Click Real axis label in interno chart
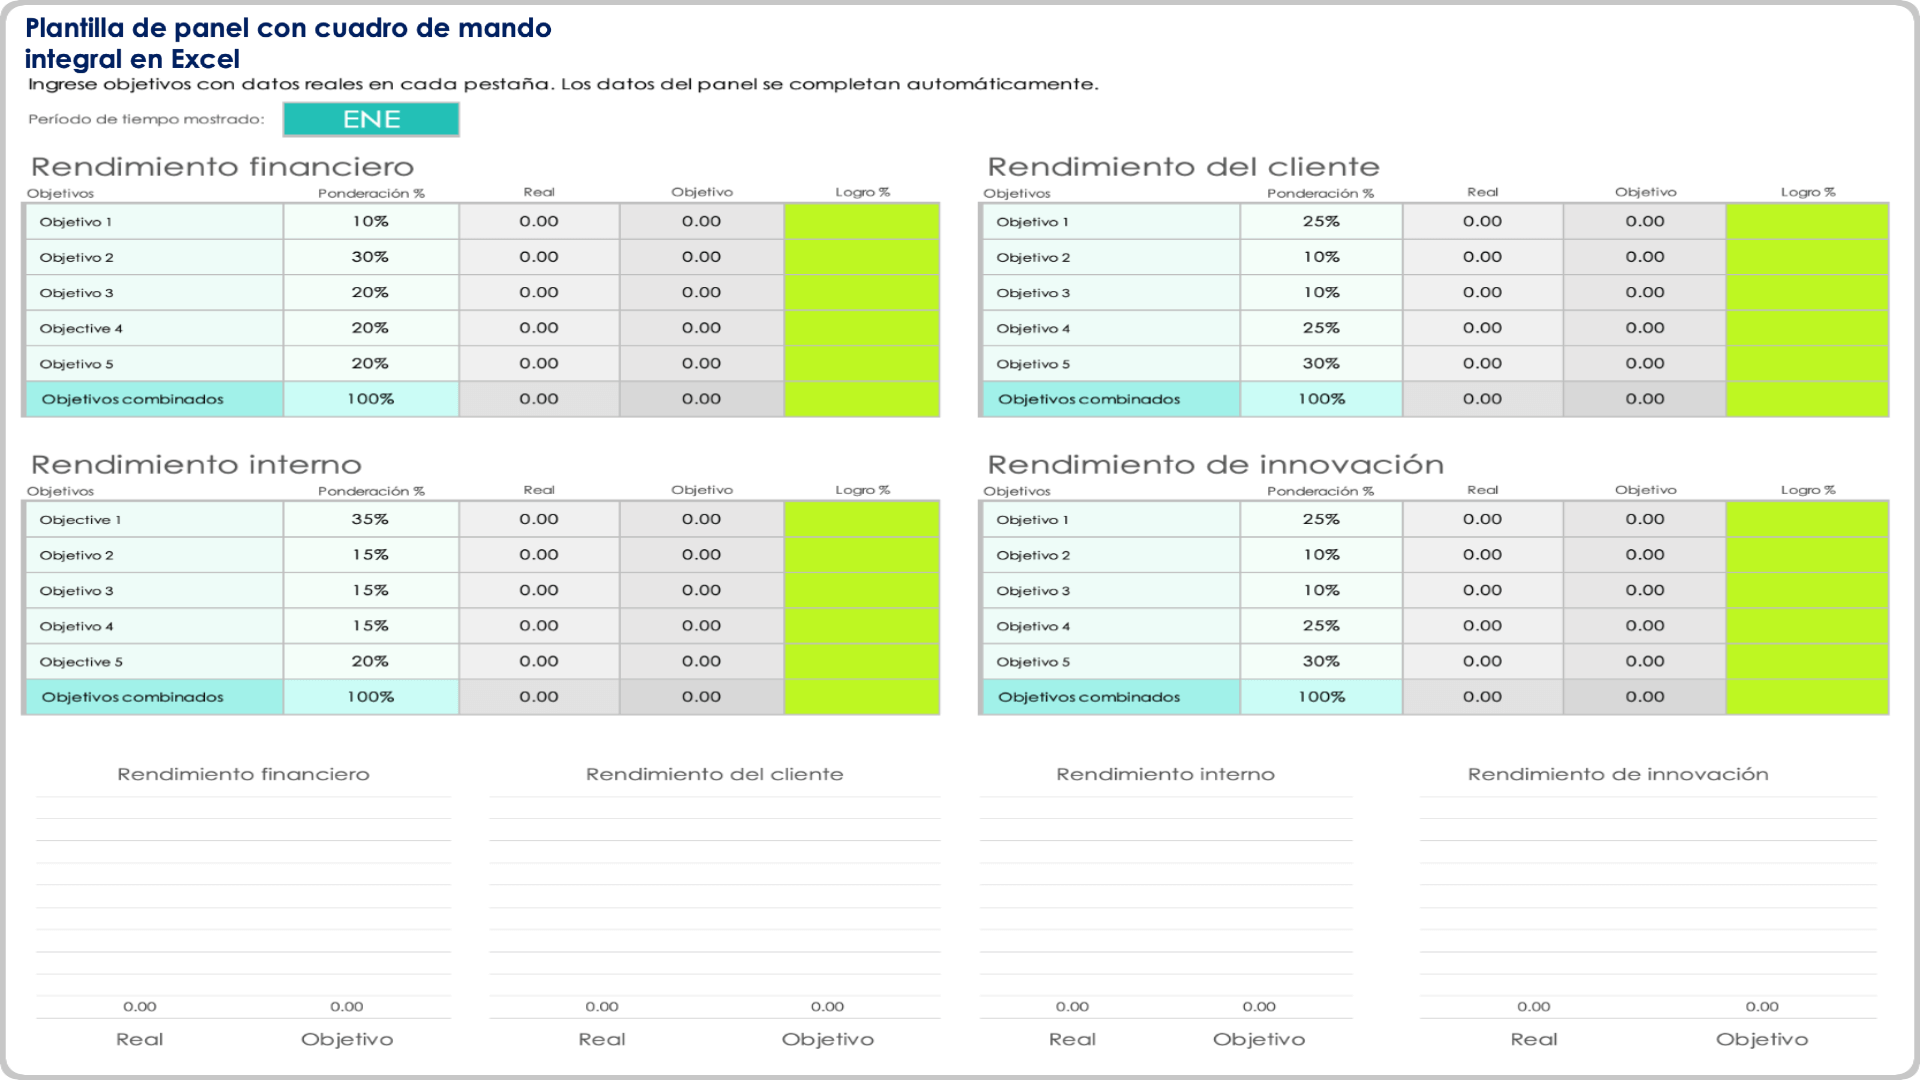 tap(1072, 1039)
